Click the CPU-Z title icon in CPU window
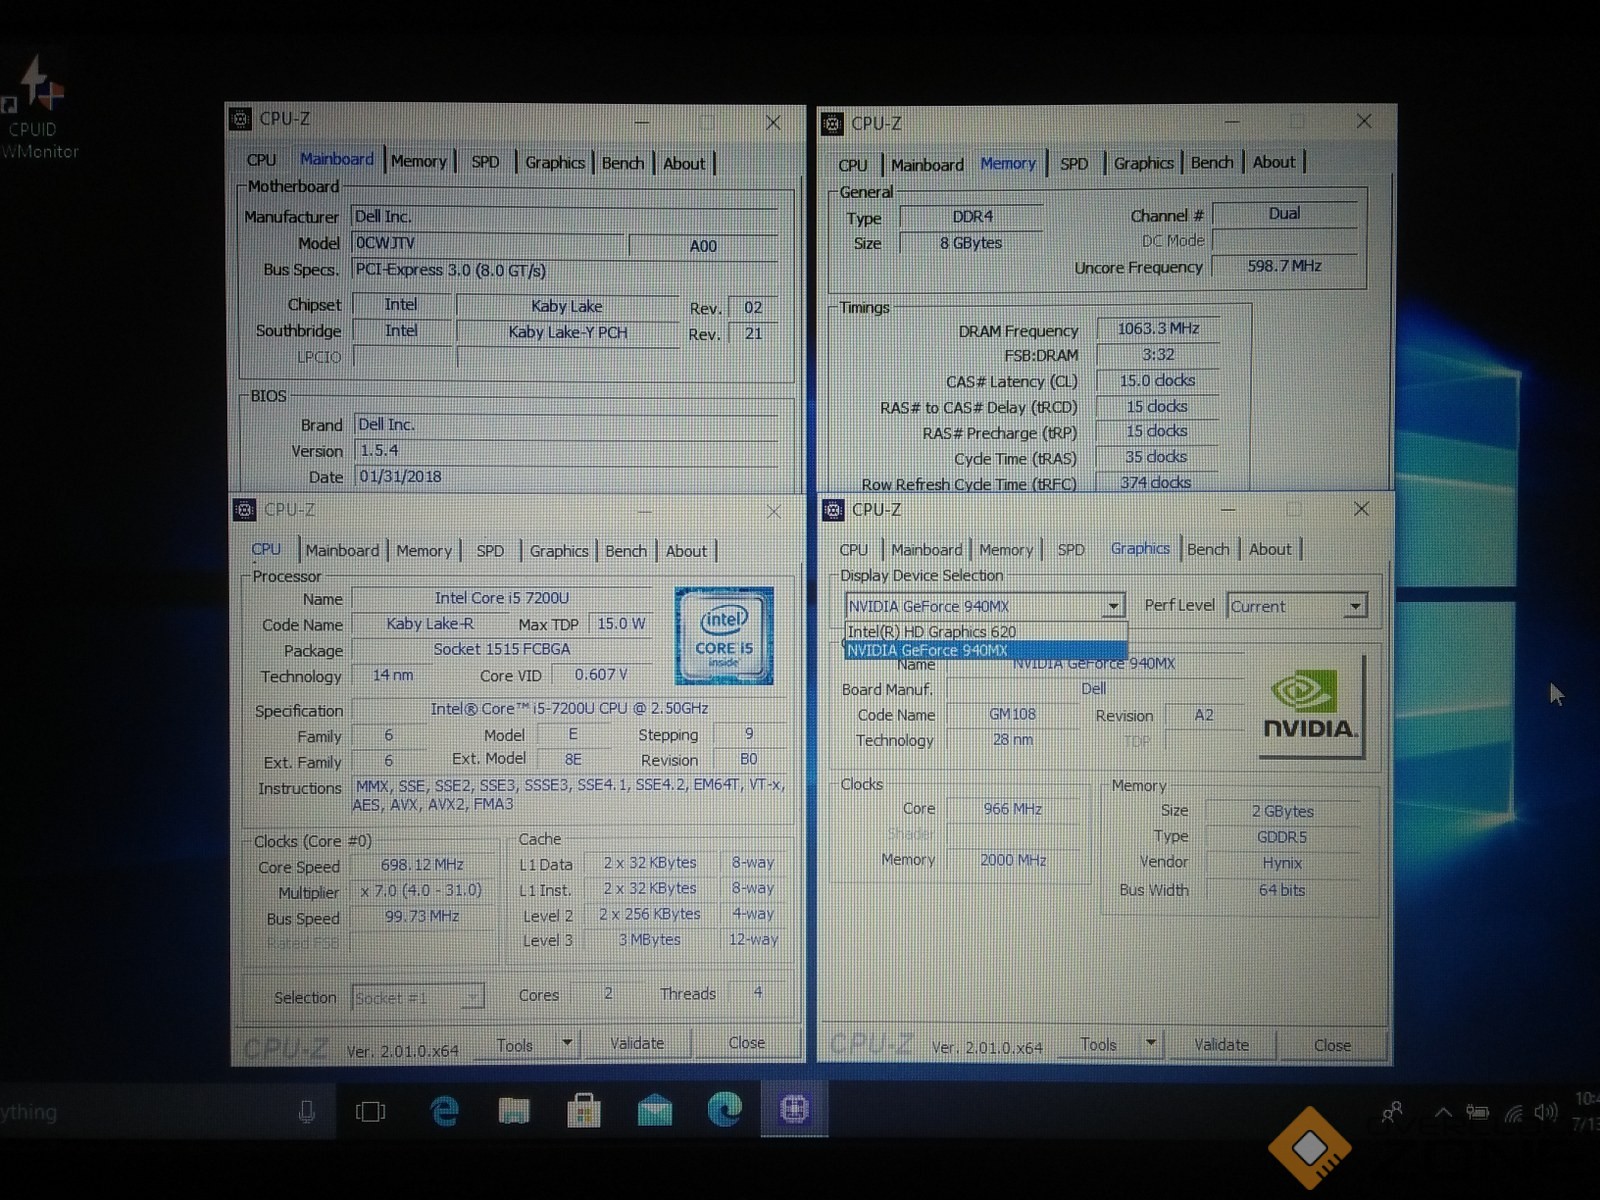Viewport: 1600px width, 1200px height. point(244,510)
